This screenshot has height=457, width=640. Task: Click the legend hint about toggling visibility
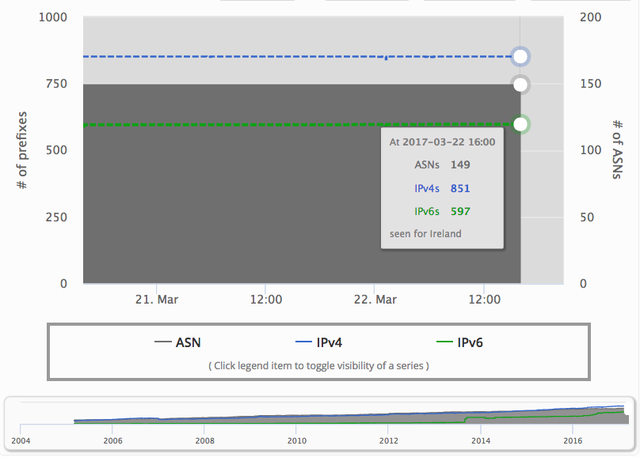pyautogui.click(x=319, y=366)
